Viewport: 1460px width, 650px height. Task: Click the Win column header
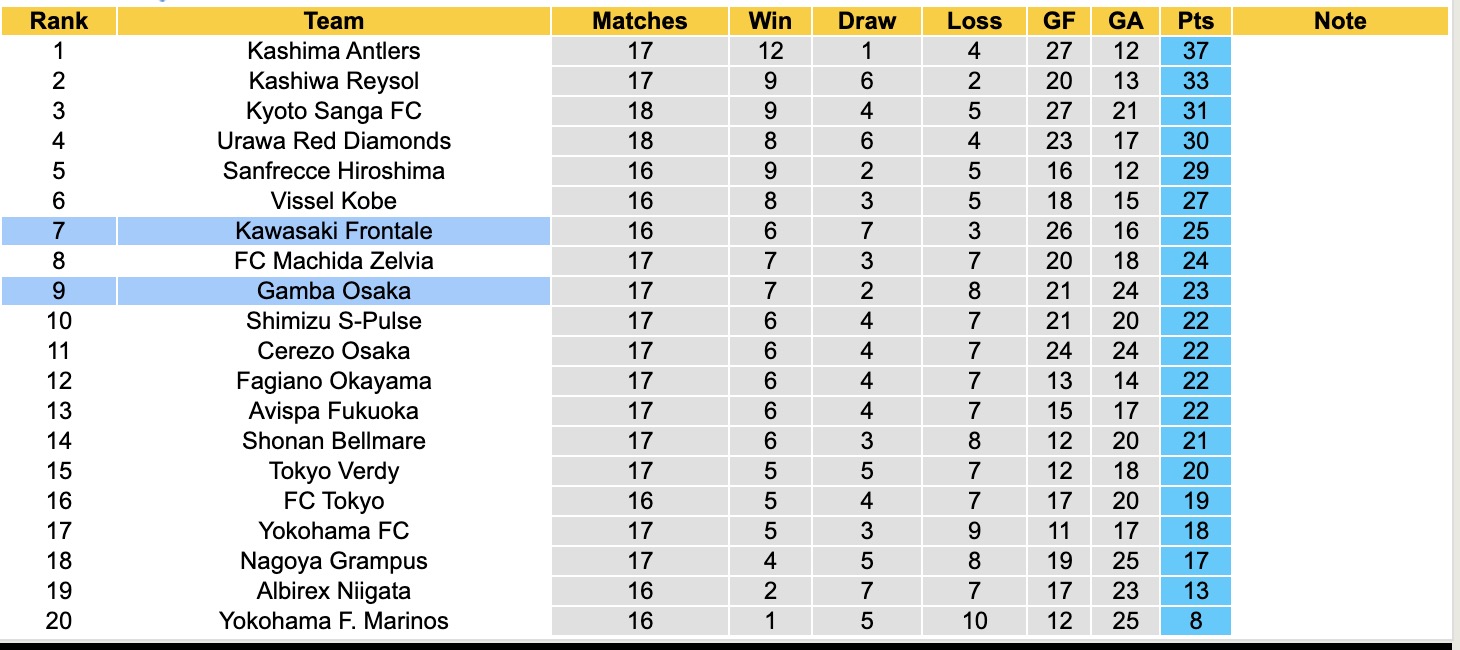pyautogui.click(x=769, y=21)
